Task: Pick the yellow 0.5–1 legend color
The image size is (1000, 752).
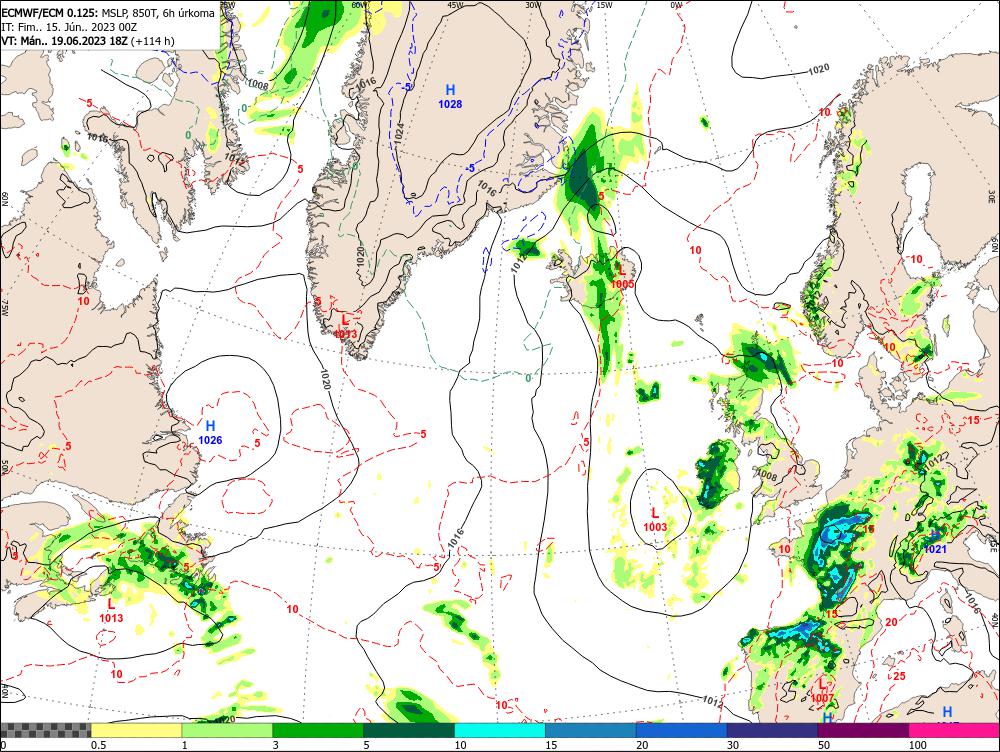Action: pos(136,730)
